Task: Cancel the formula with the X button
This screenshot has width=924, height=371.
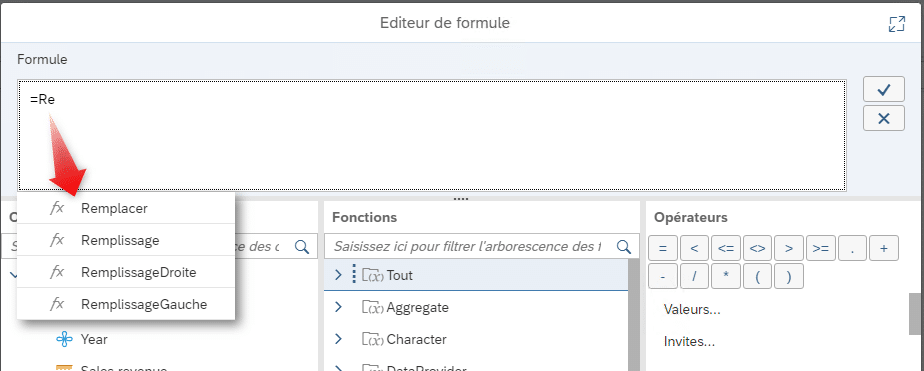Action: tap(883, 118)
